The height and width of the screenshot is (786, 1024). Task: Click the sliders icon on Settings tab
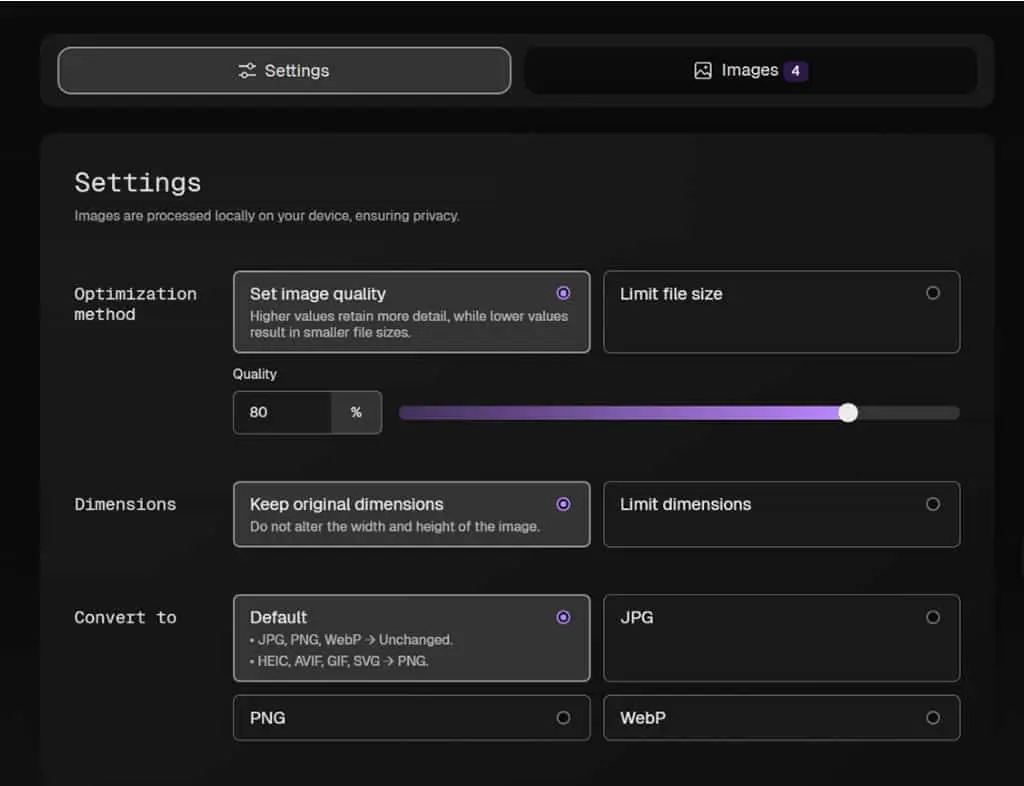coord(247,71)
